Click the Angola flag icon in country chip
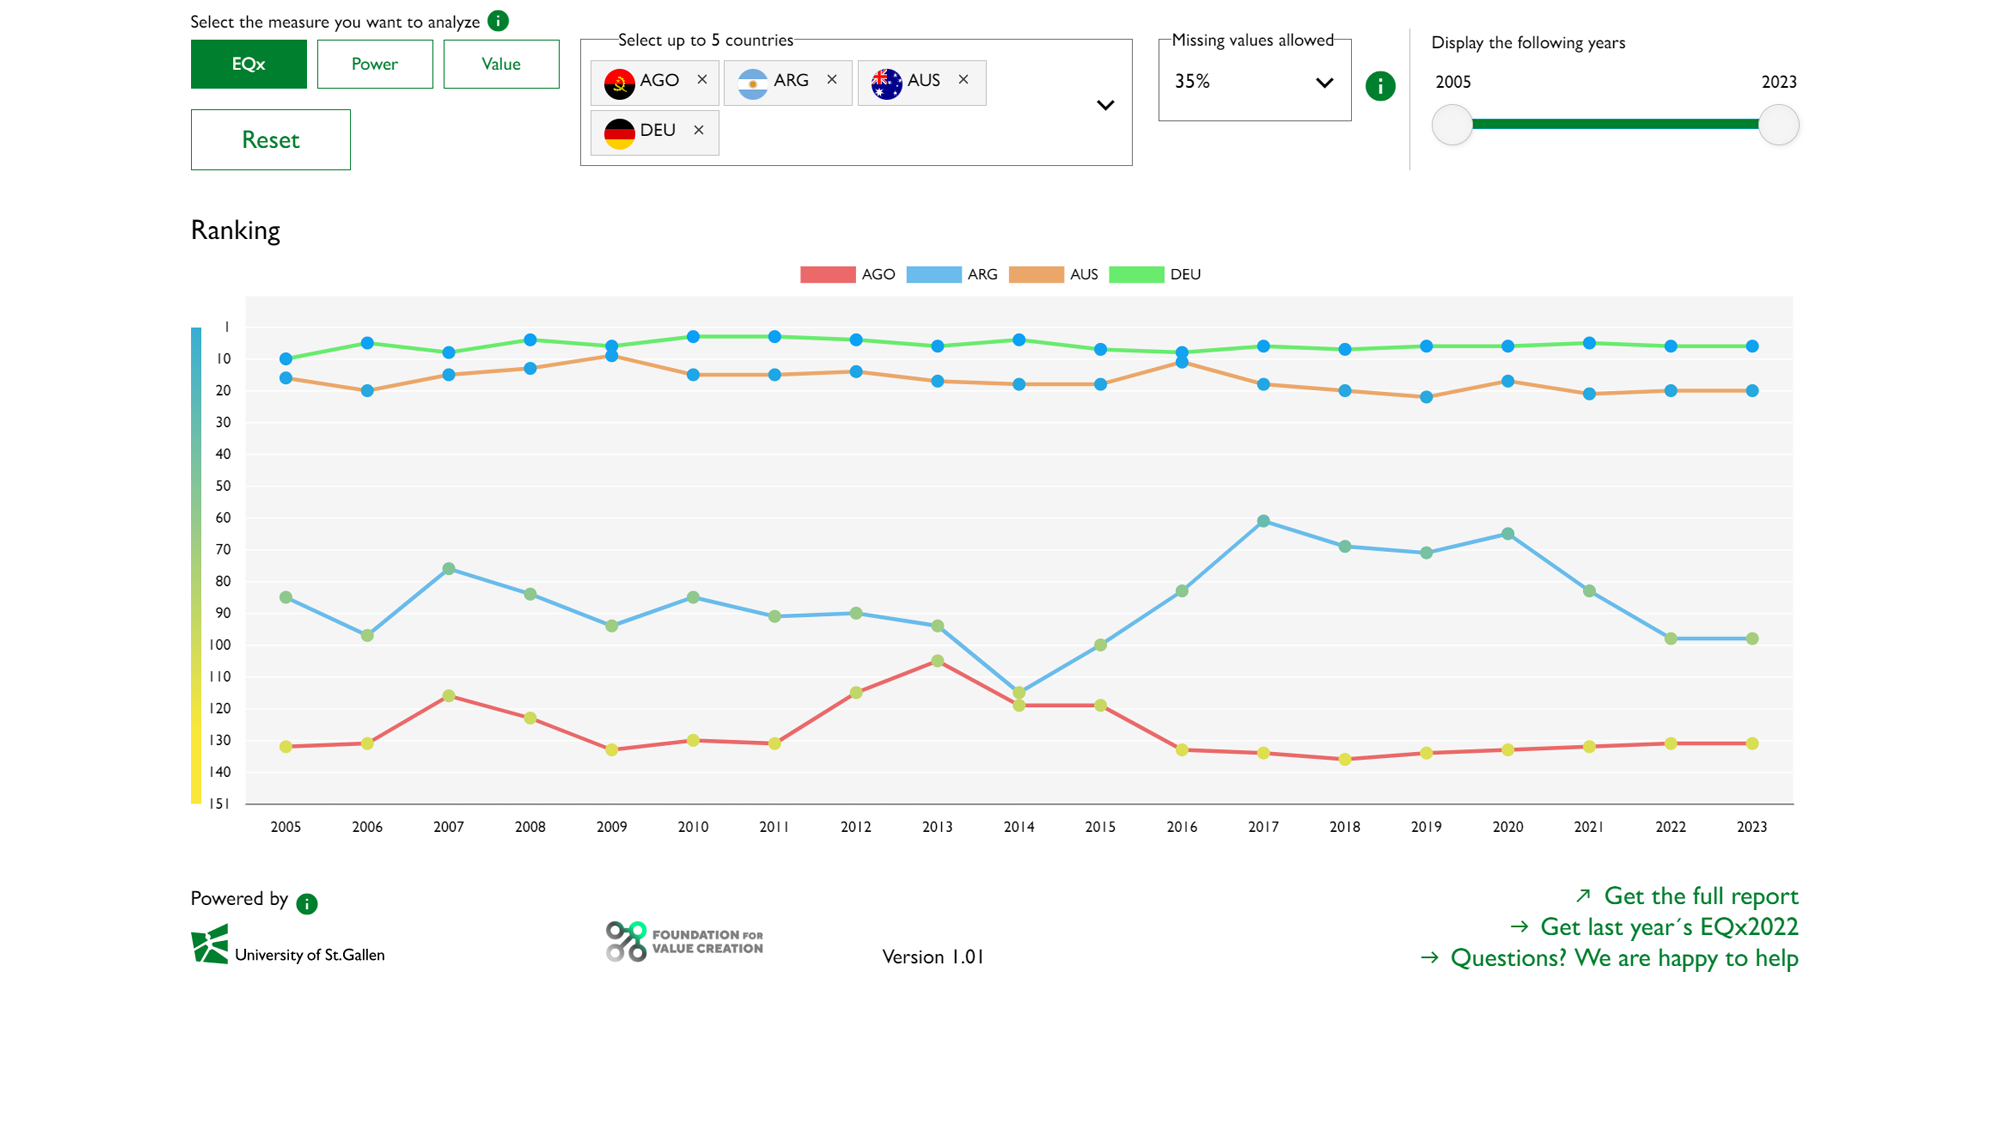Image resolution: width=2000 pixels, height=1125 pixels. pyautogui.click(x=622, y=82)
